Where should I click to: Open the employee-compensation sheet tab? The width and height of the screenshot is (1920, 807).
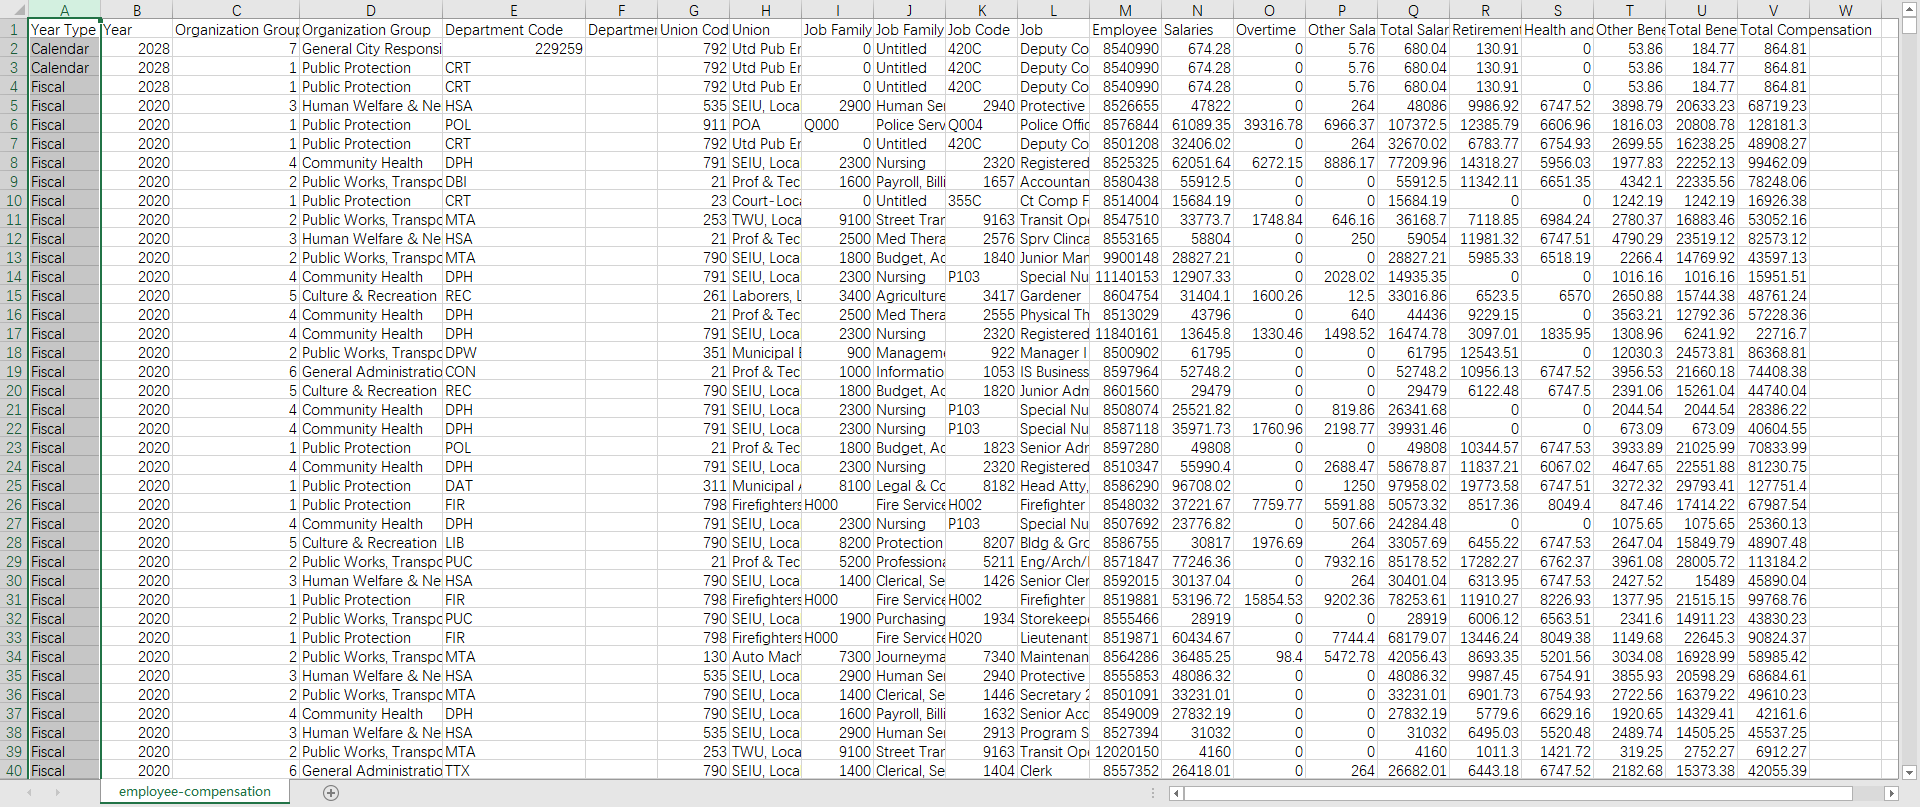195,792
